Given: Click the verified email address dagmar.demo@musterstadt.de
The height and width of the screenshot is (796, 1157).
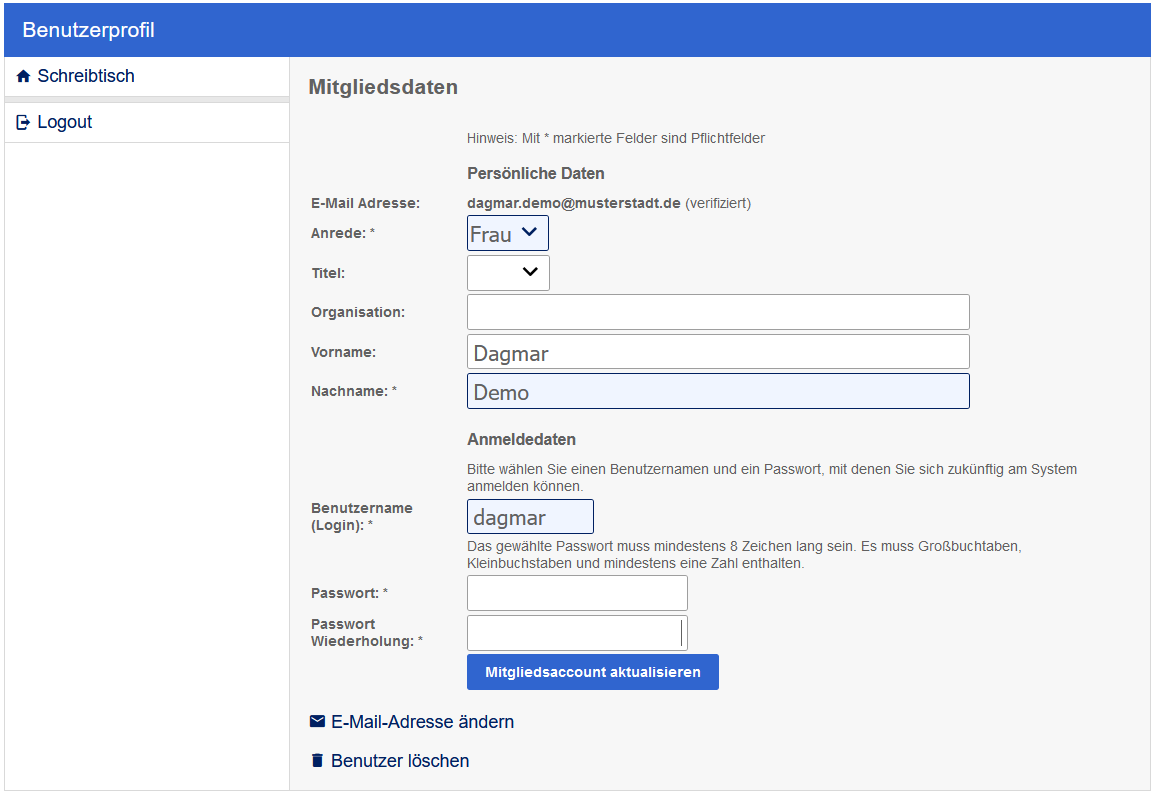Looking at the screenshot, I should [573, 203].
